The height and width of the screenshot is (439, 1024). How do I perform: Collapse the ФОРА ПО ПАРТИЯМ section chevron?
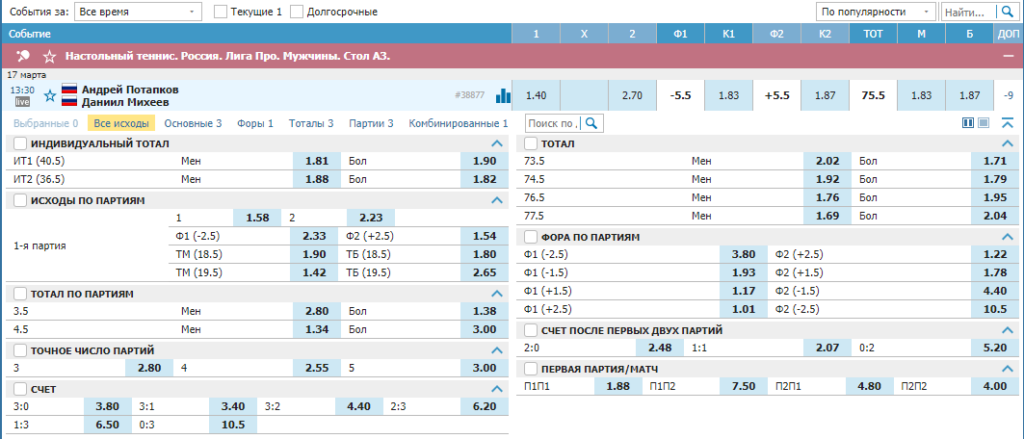1008,237
